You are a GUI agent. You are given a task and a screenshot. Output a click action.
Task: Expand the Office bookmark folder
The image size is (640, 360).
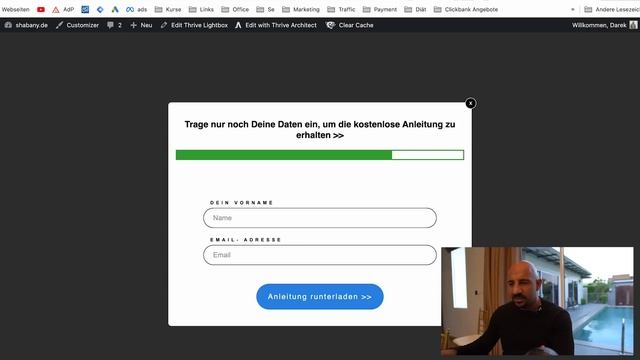235,9
